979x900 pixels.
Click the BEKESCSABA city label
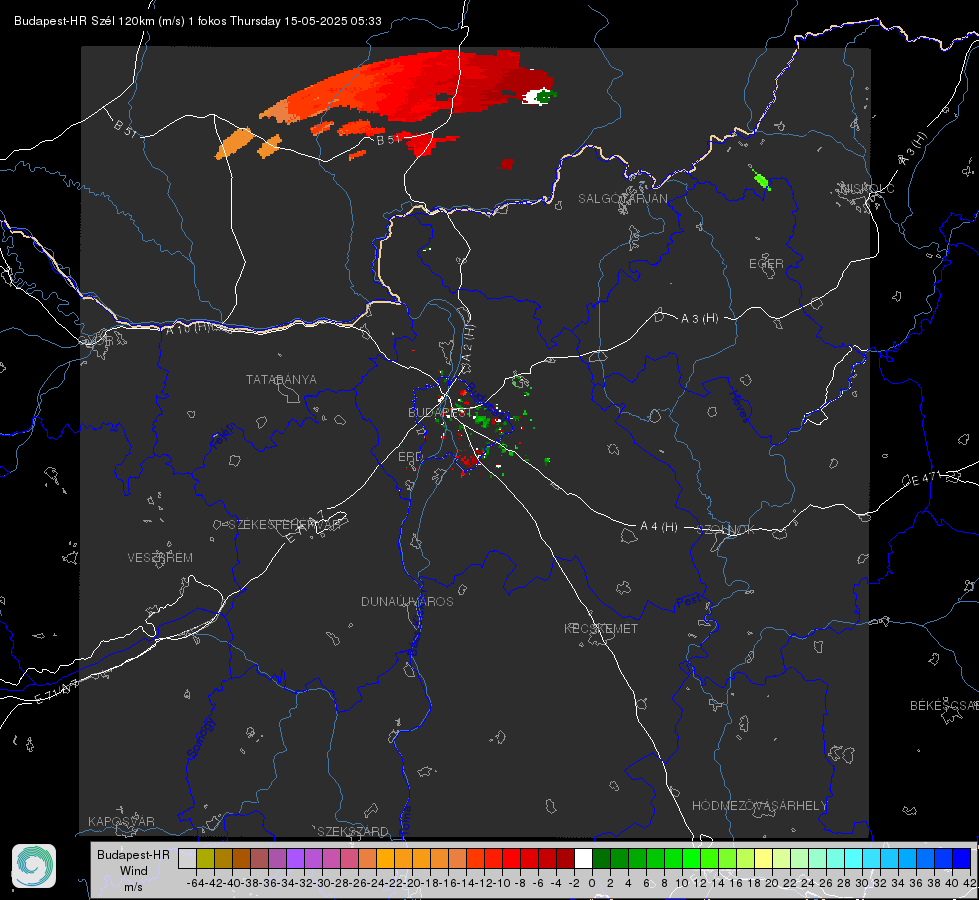(x=944, y=706)
